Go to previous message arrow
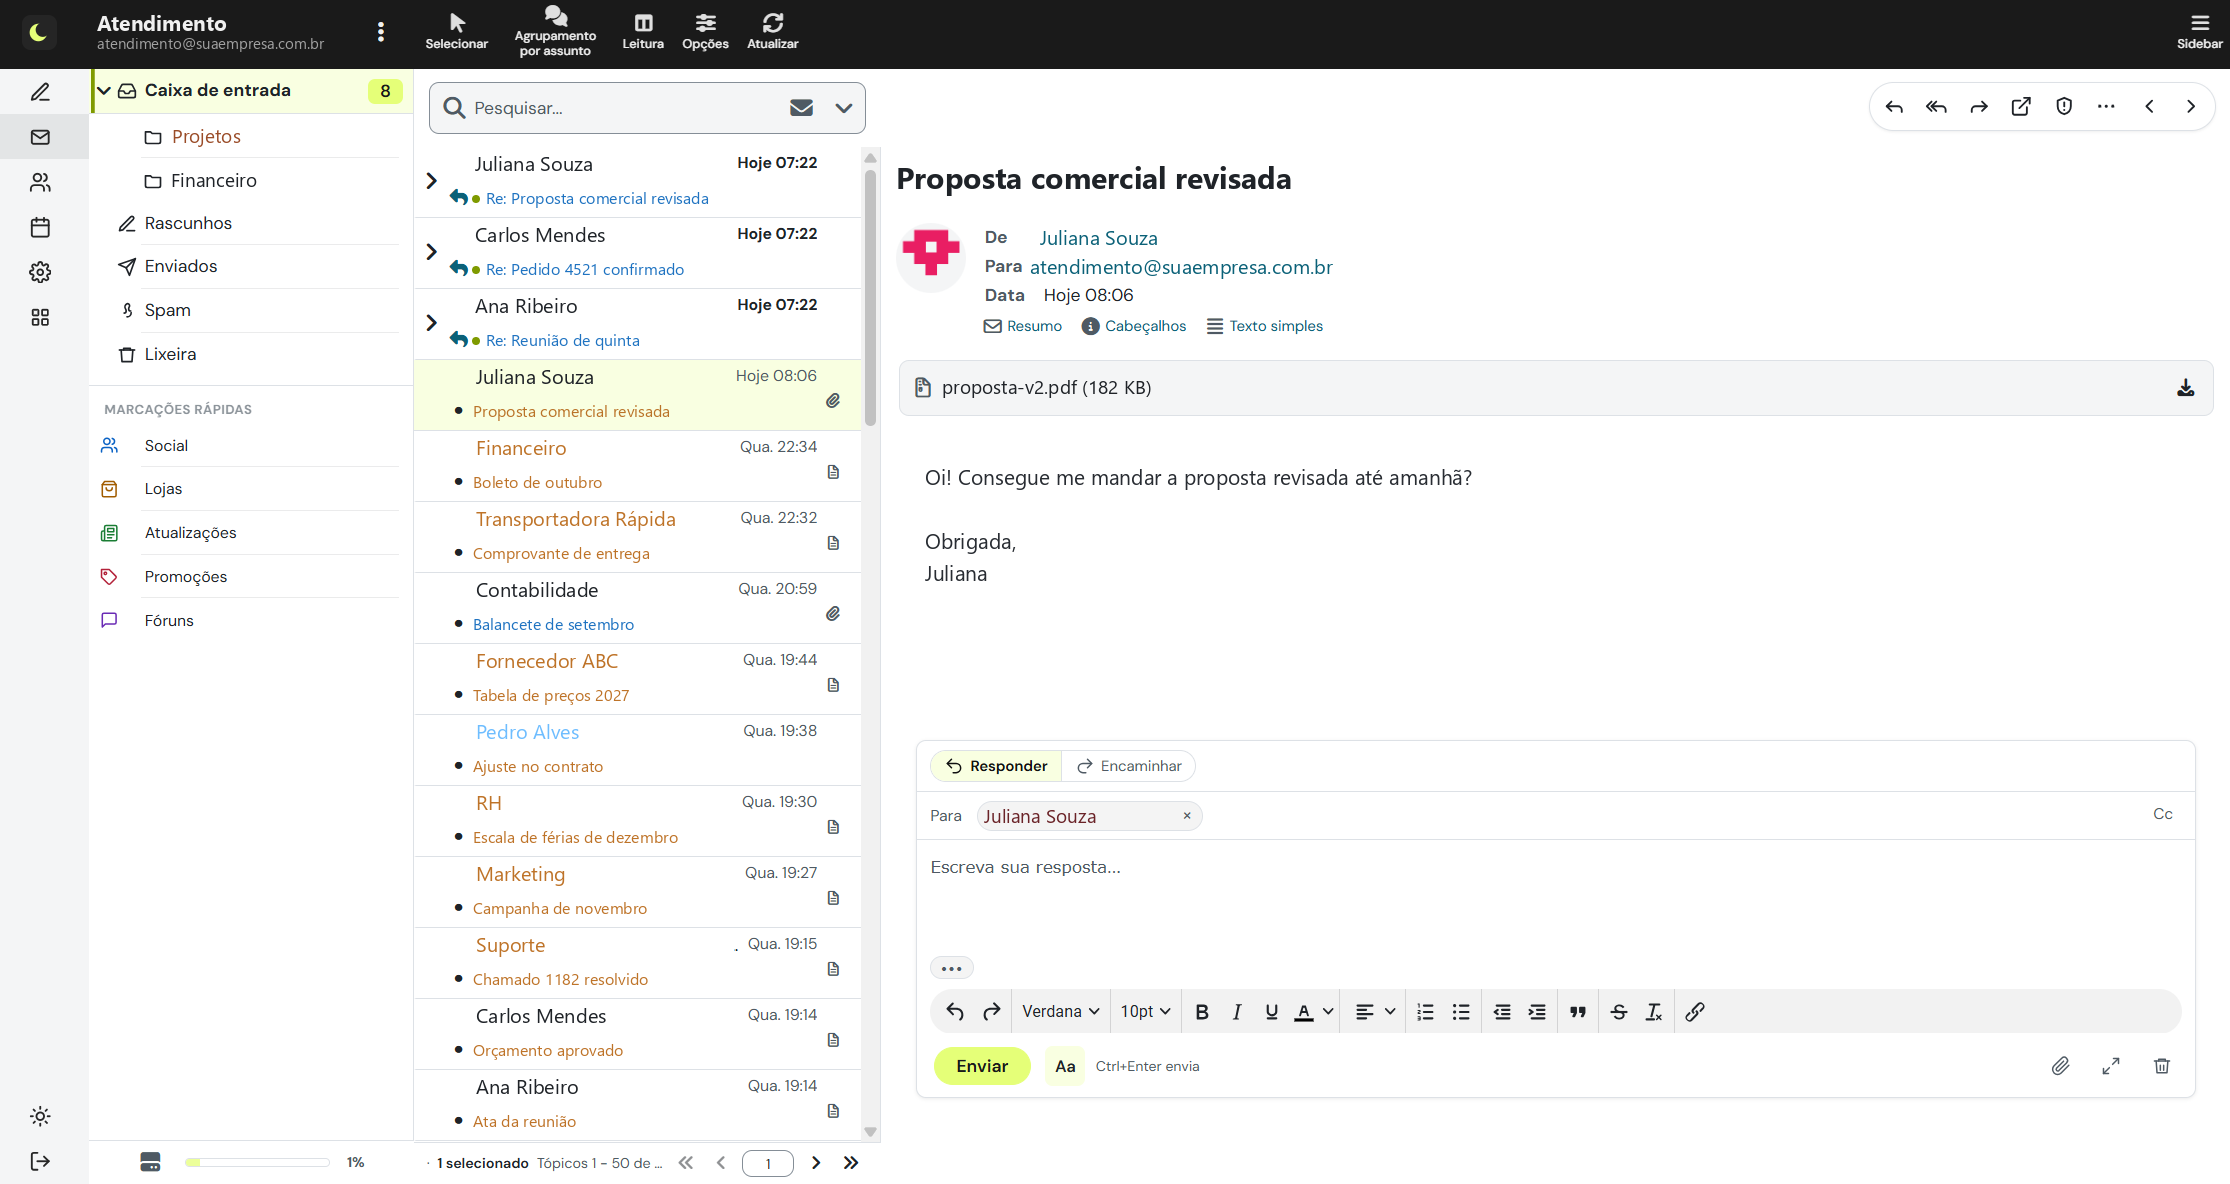Image resolution: width=2230 pixels, height=1184 pixels. click(x=2149, y=107)
